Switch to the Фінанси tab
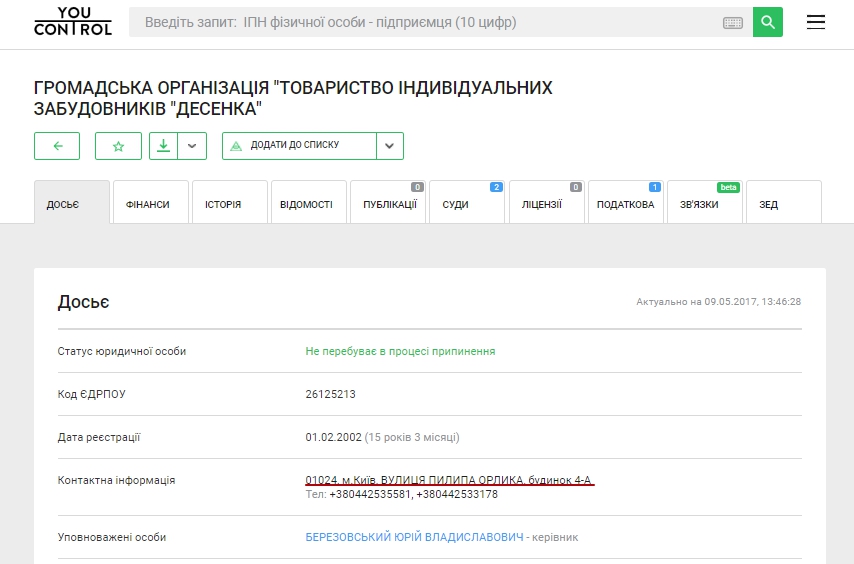The width and height of the screenshot is (854, 564). pos(148,204)
